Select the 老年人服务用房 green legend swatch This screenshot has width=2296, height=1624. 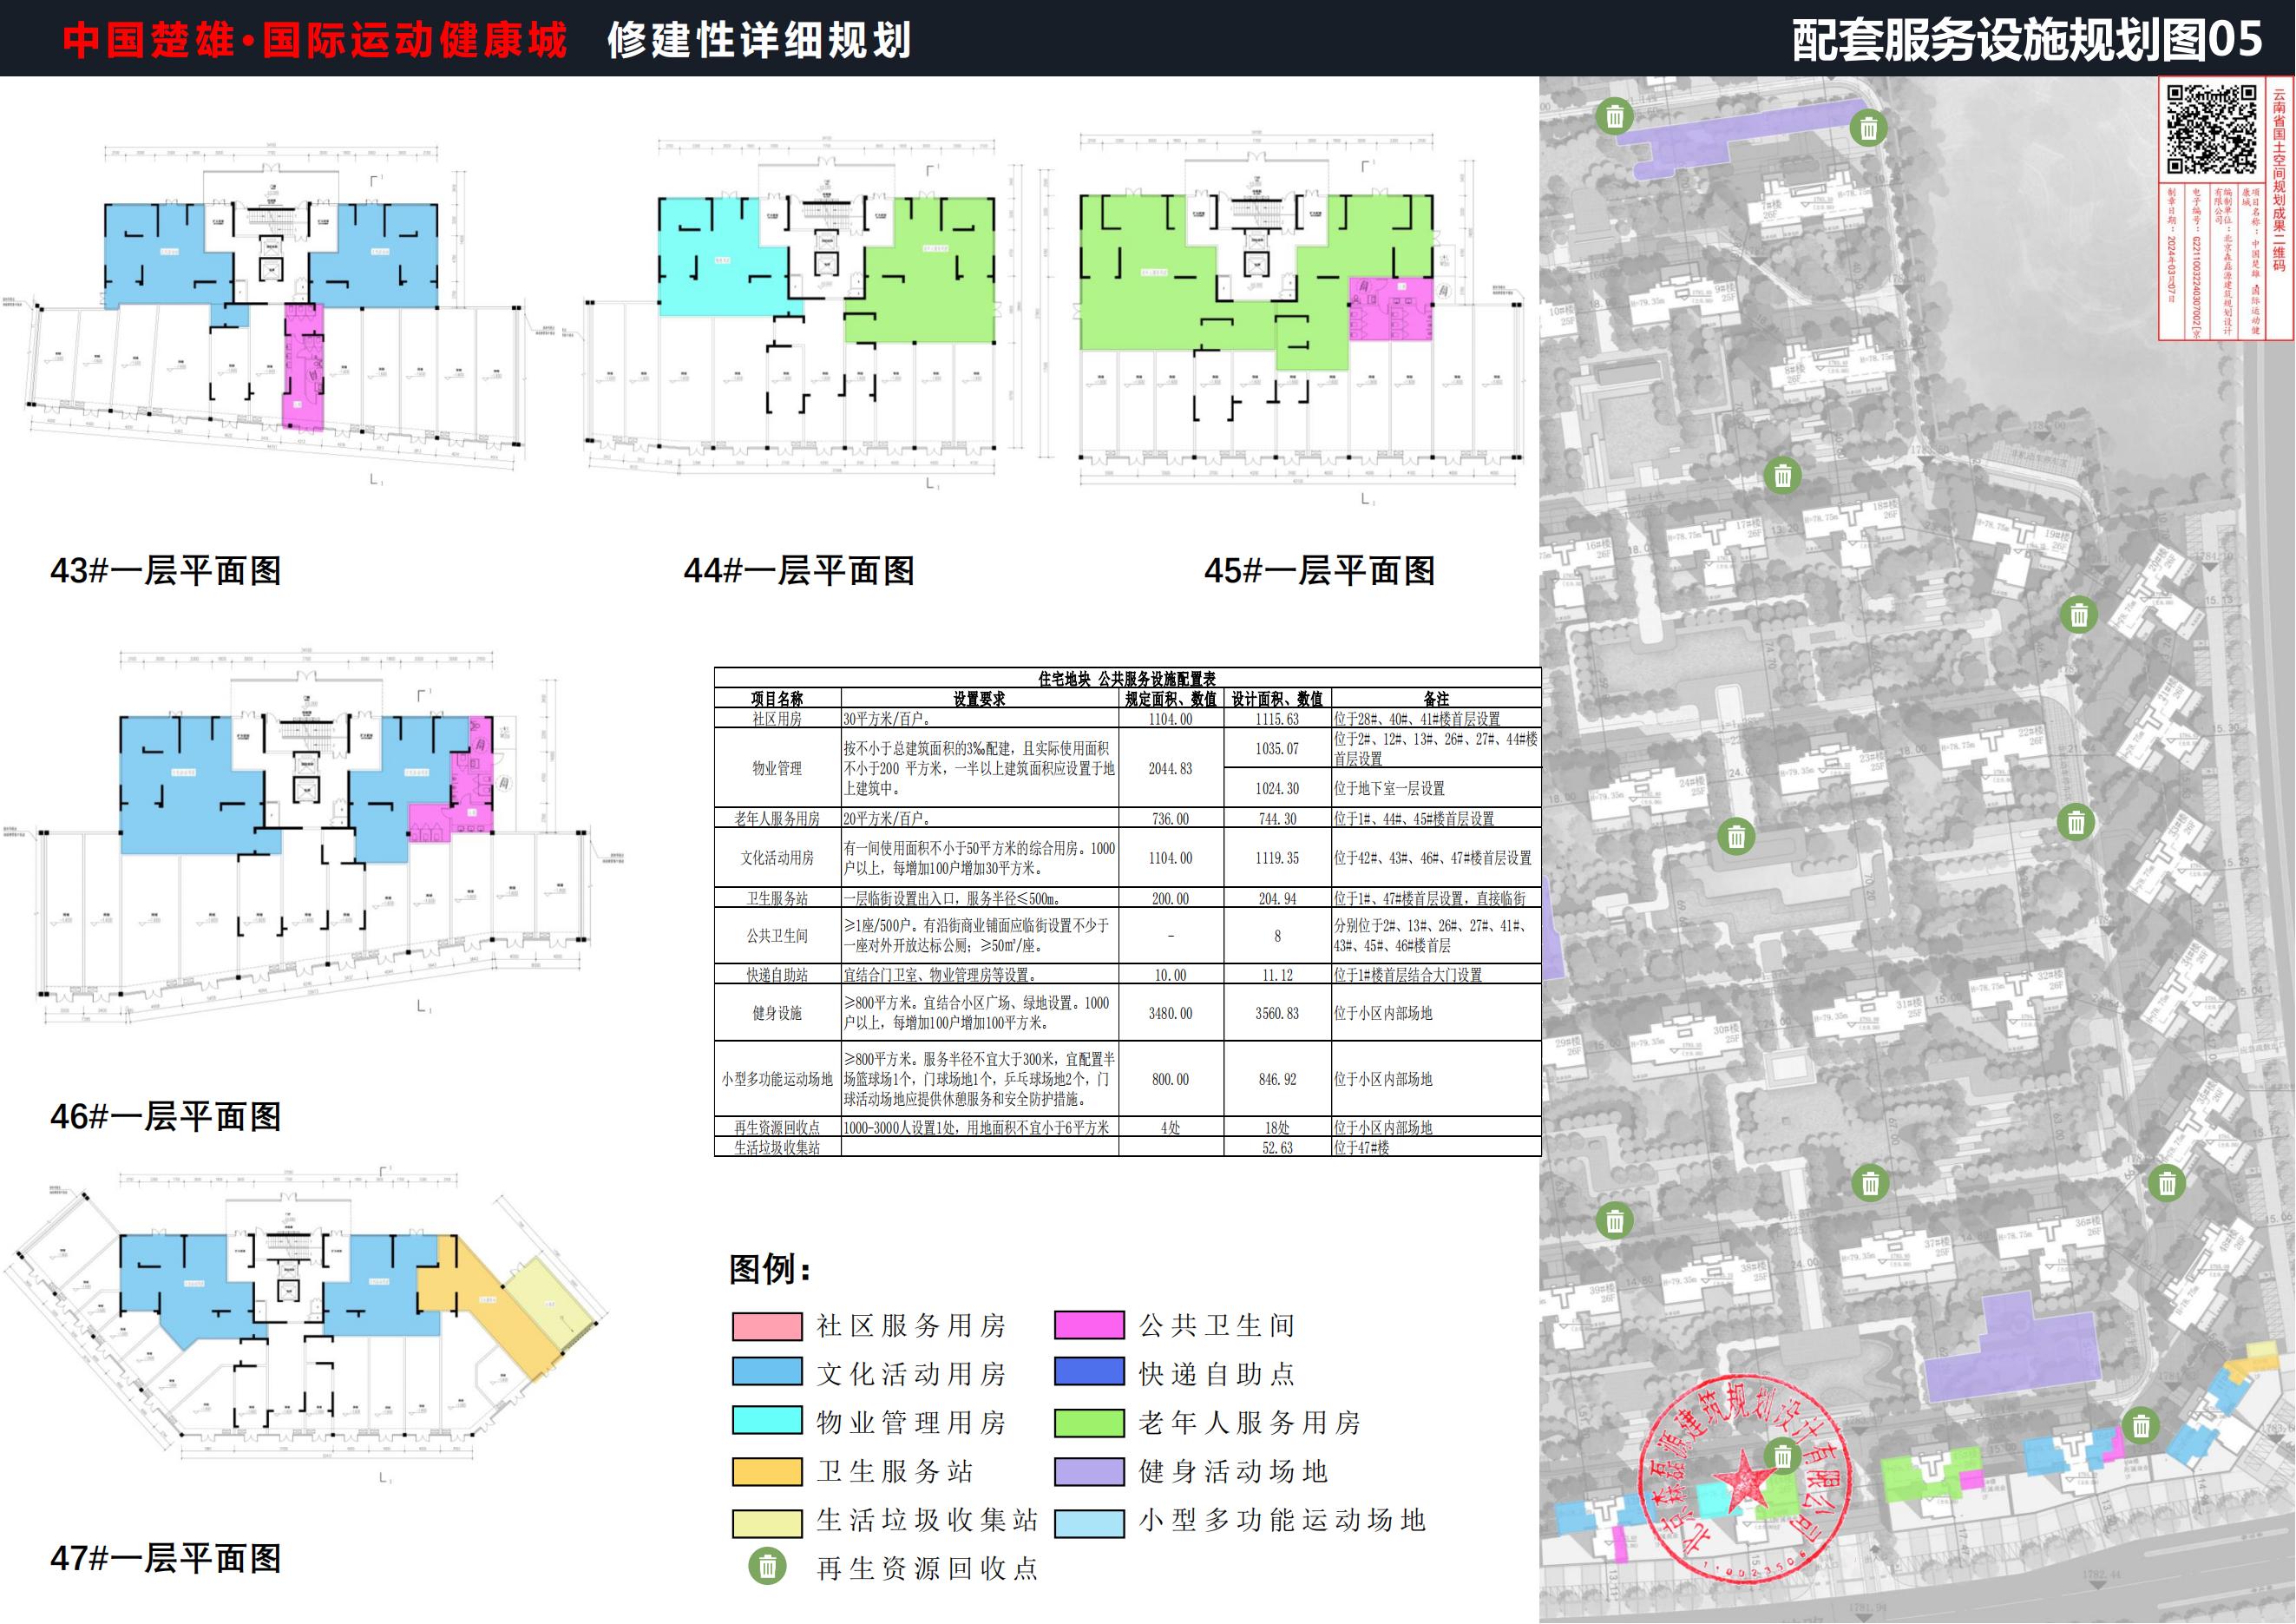click(x=1089, y=1423)
